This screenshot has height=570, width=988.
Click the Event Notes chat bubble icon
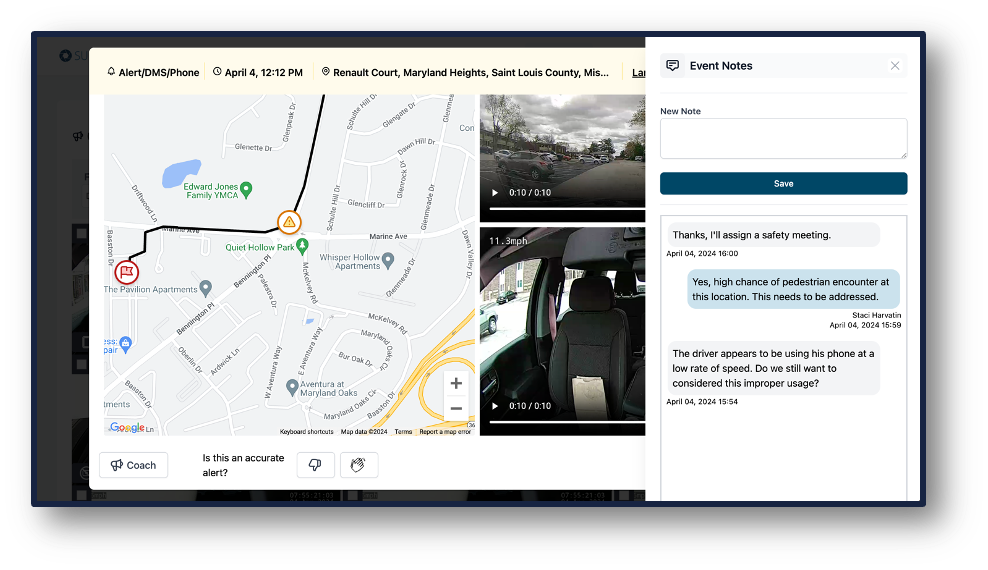tap(673, 66)
